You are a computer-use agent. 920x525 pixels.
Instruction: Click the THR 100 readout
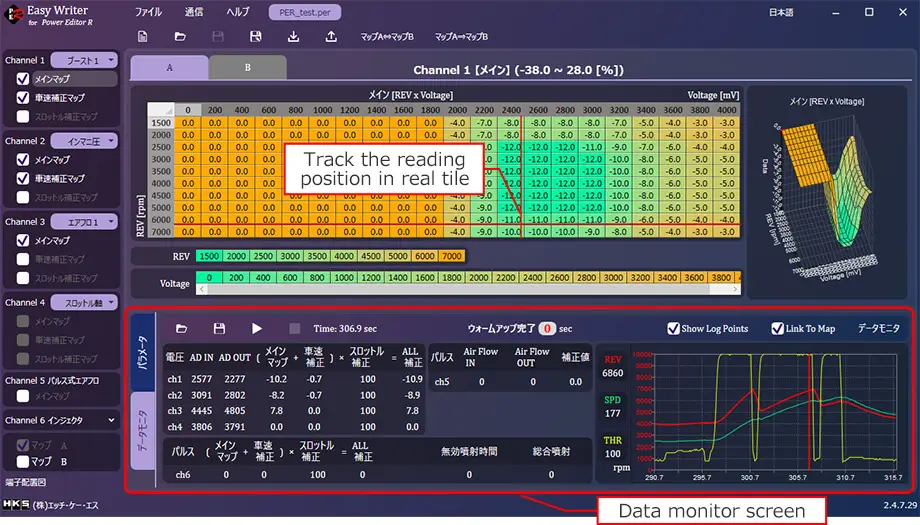[613, 447]
